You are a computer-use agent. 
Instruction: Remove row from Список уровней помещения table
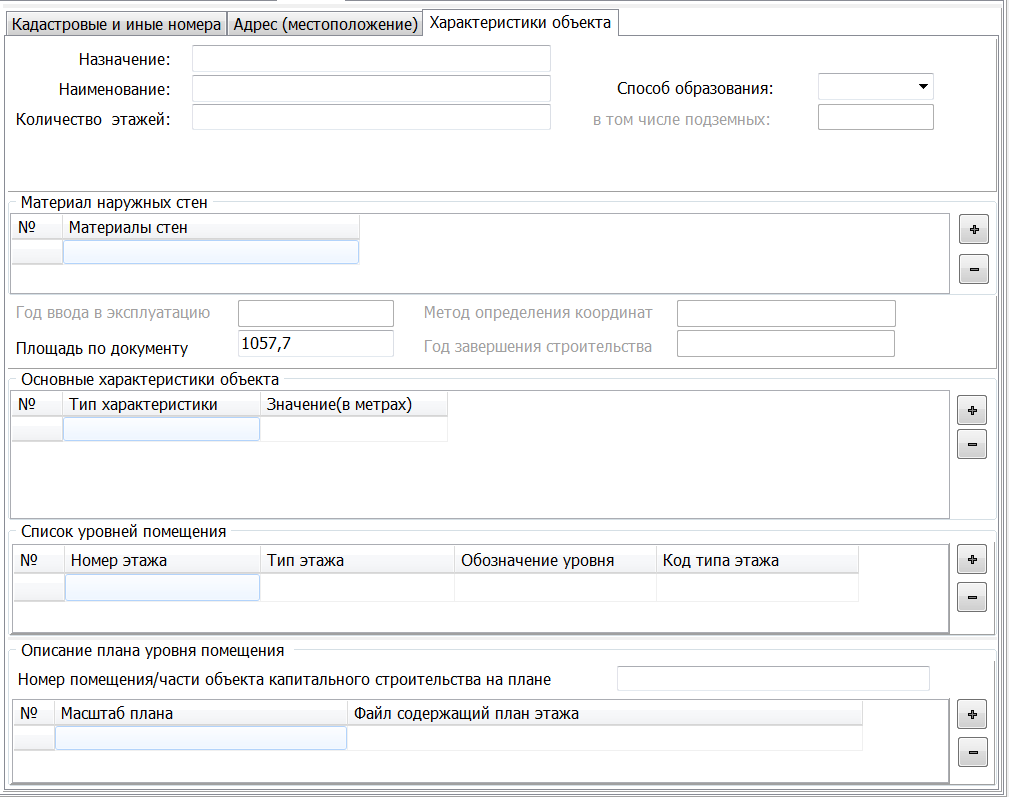click(x=972, y=597)
